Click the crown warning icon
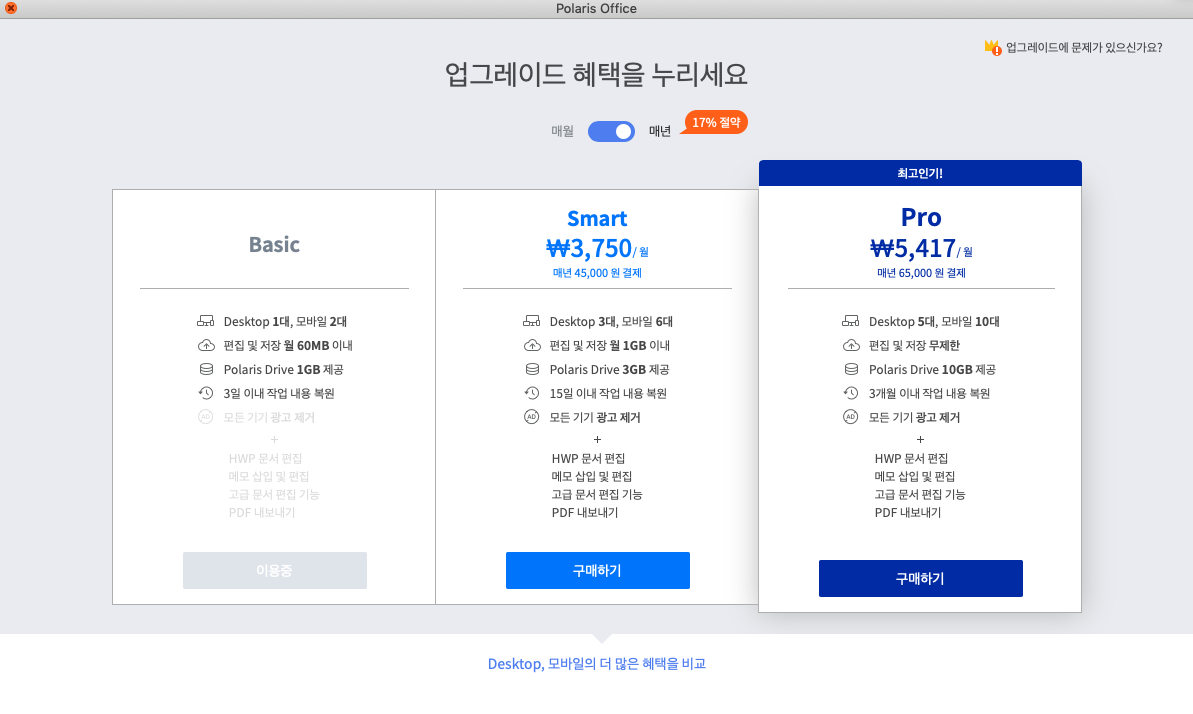 [x=992, y=48]
